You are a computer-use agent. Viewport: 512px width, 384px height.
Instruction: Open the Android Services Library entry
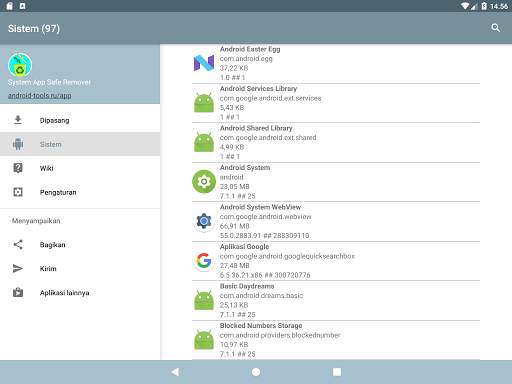pyautogui.click(x=336, y=103)
